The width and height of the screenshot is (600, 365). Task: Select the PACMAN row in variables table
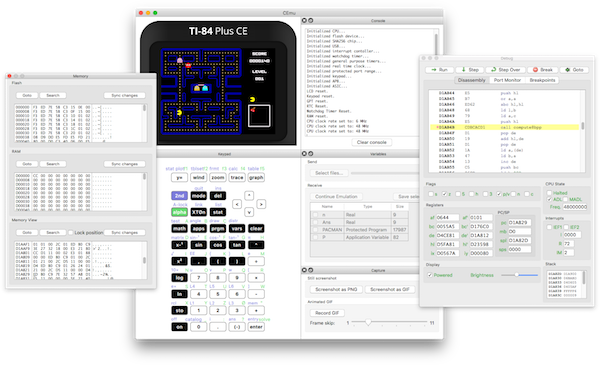[359, 230]
